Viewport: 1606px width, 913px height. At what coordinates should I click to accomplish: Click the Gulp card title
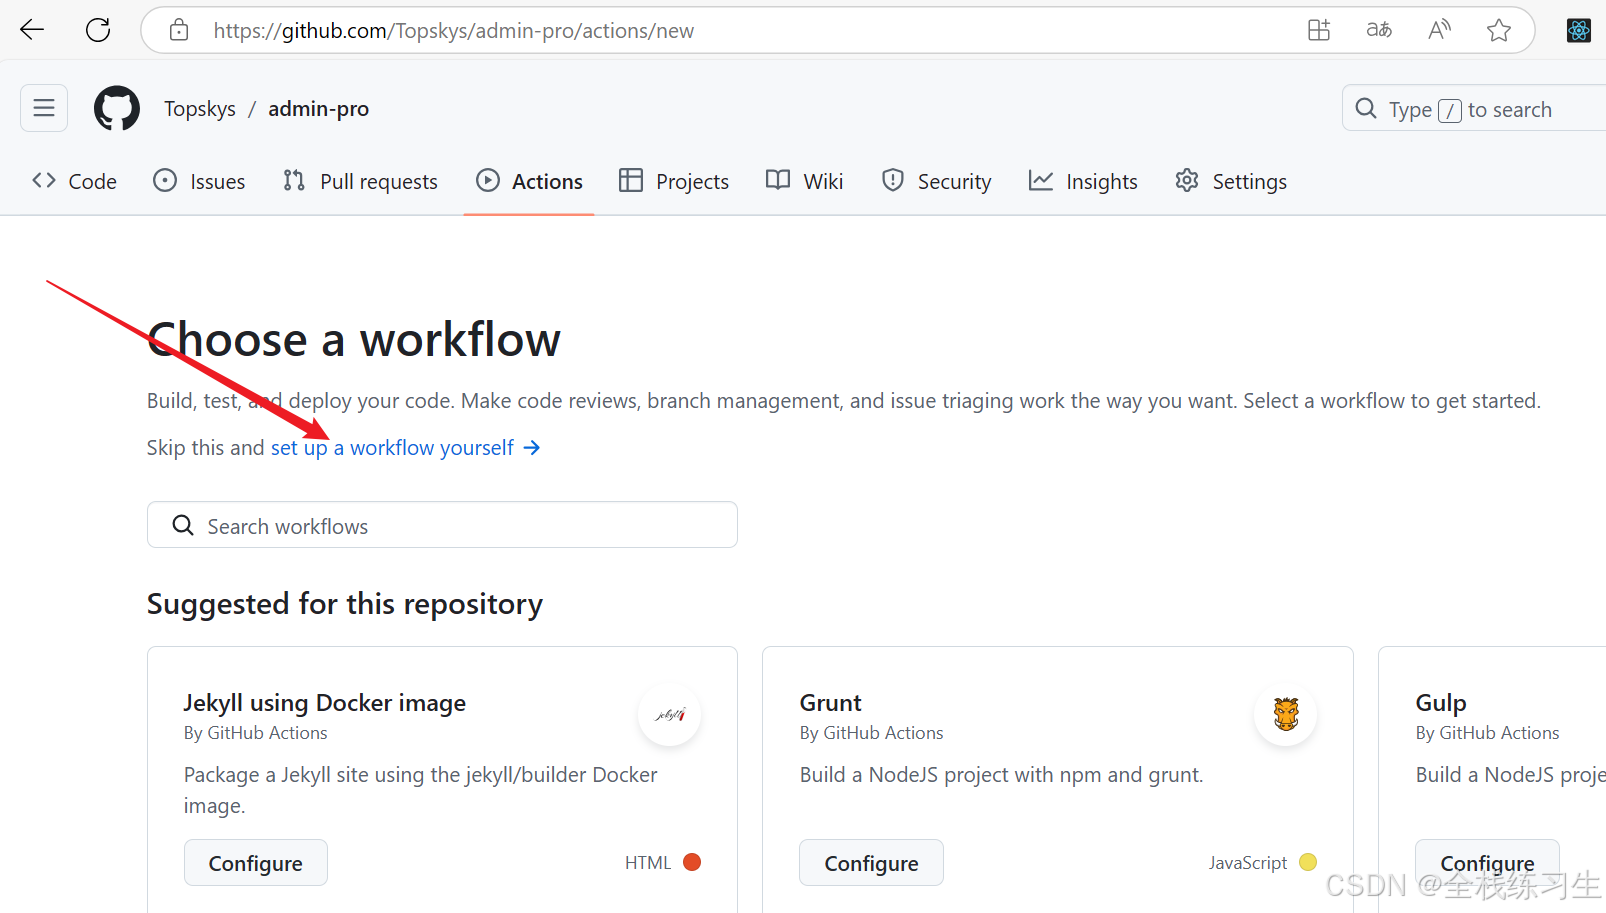pyautogui.click(x=1441, y=703)
